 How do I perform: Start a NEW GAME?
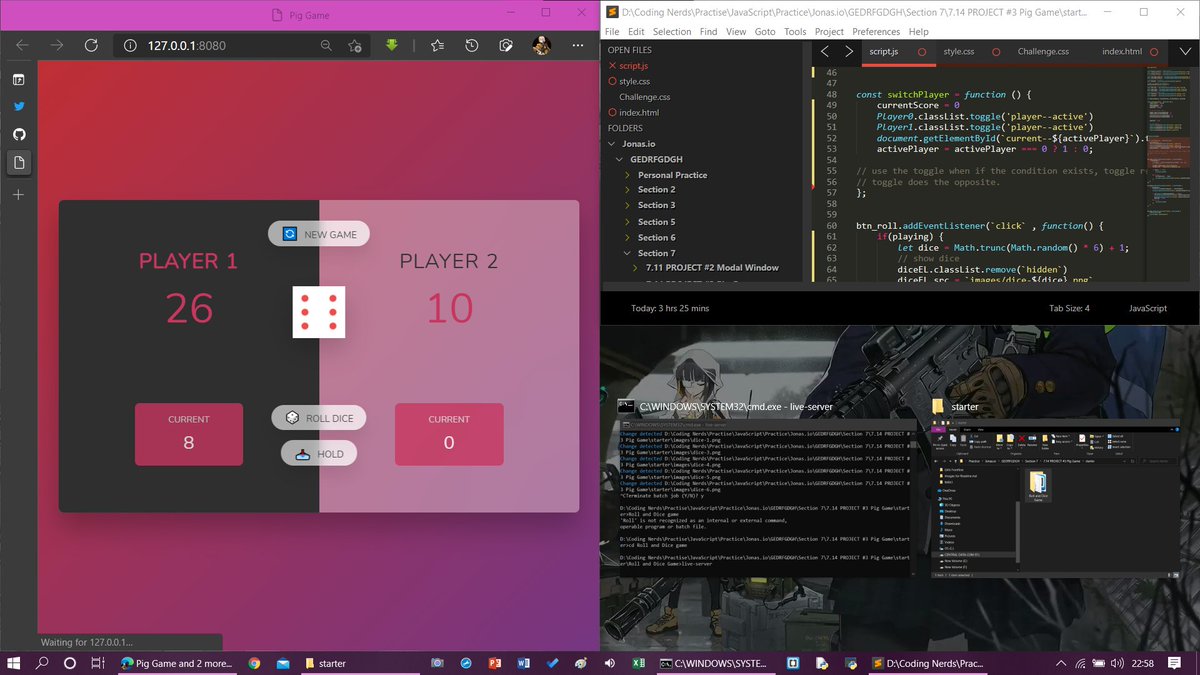pos(318,233)
